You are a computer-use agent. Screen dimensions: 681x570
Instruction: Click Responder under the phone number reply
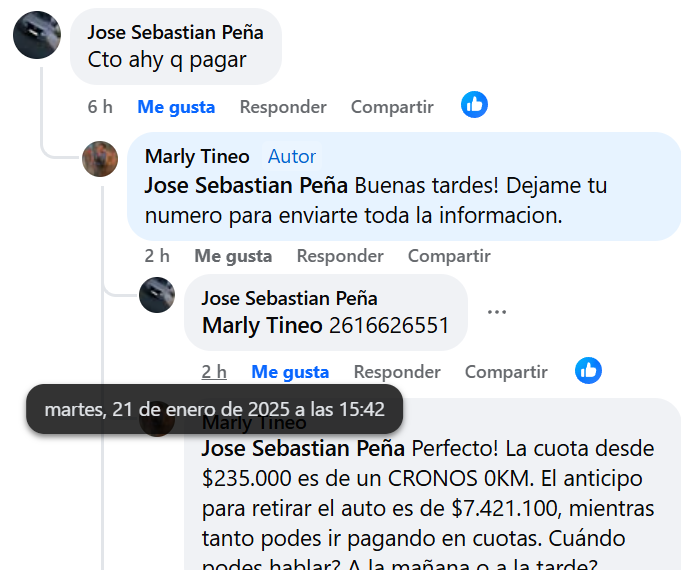pyautogui.click(x=397, y=372)
